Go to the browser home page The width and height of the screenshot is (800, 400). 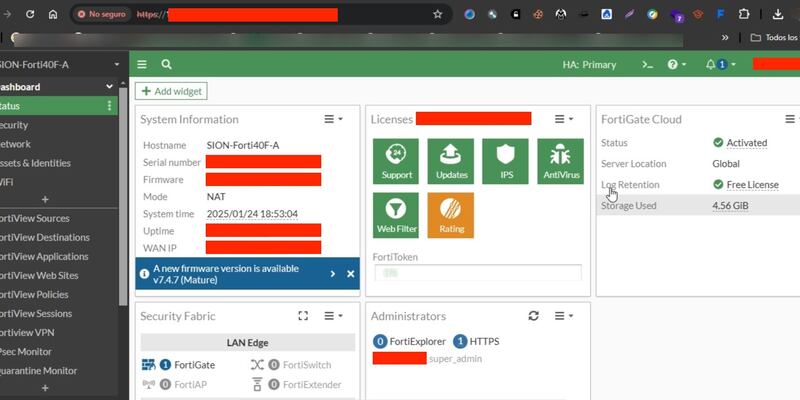53,14
